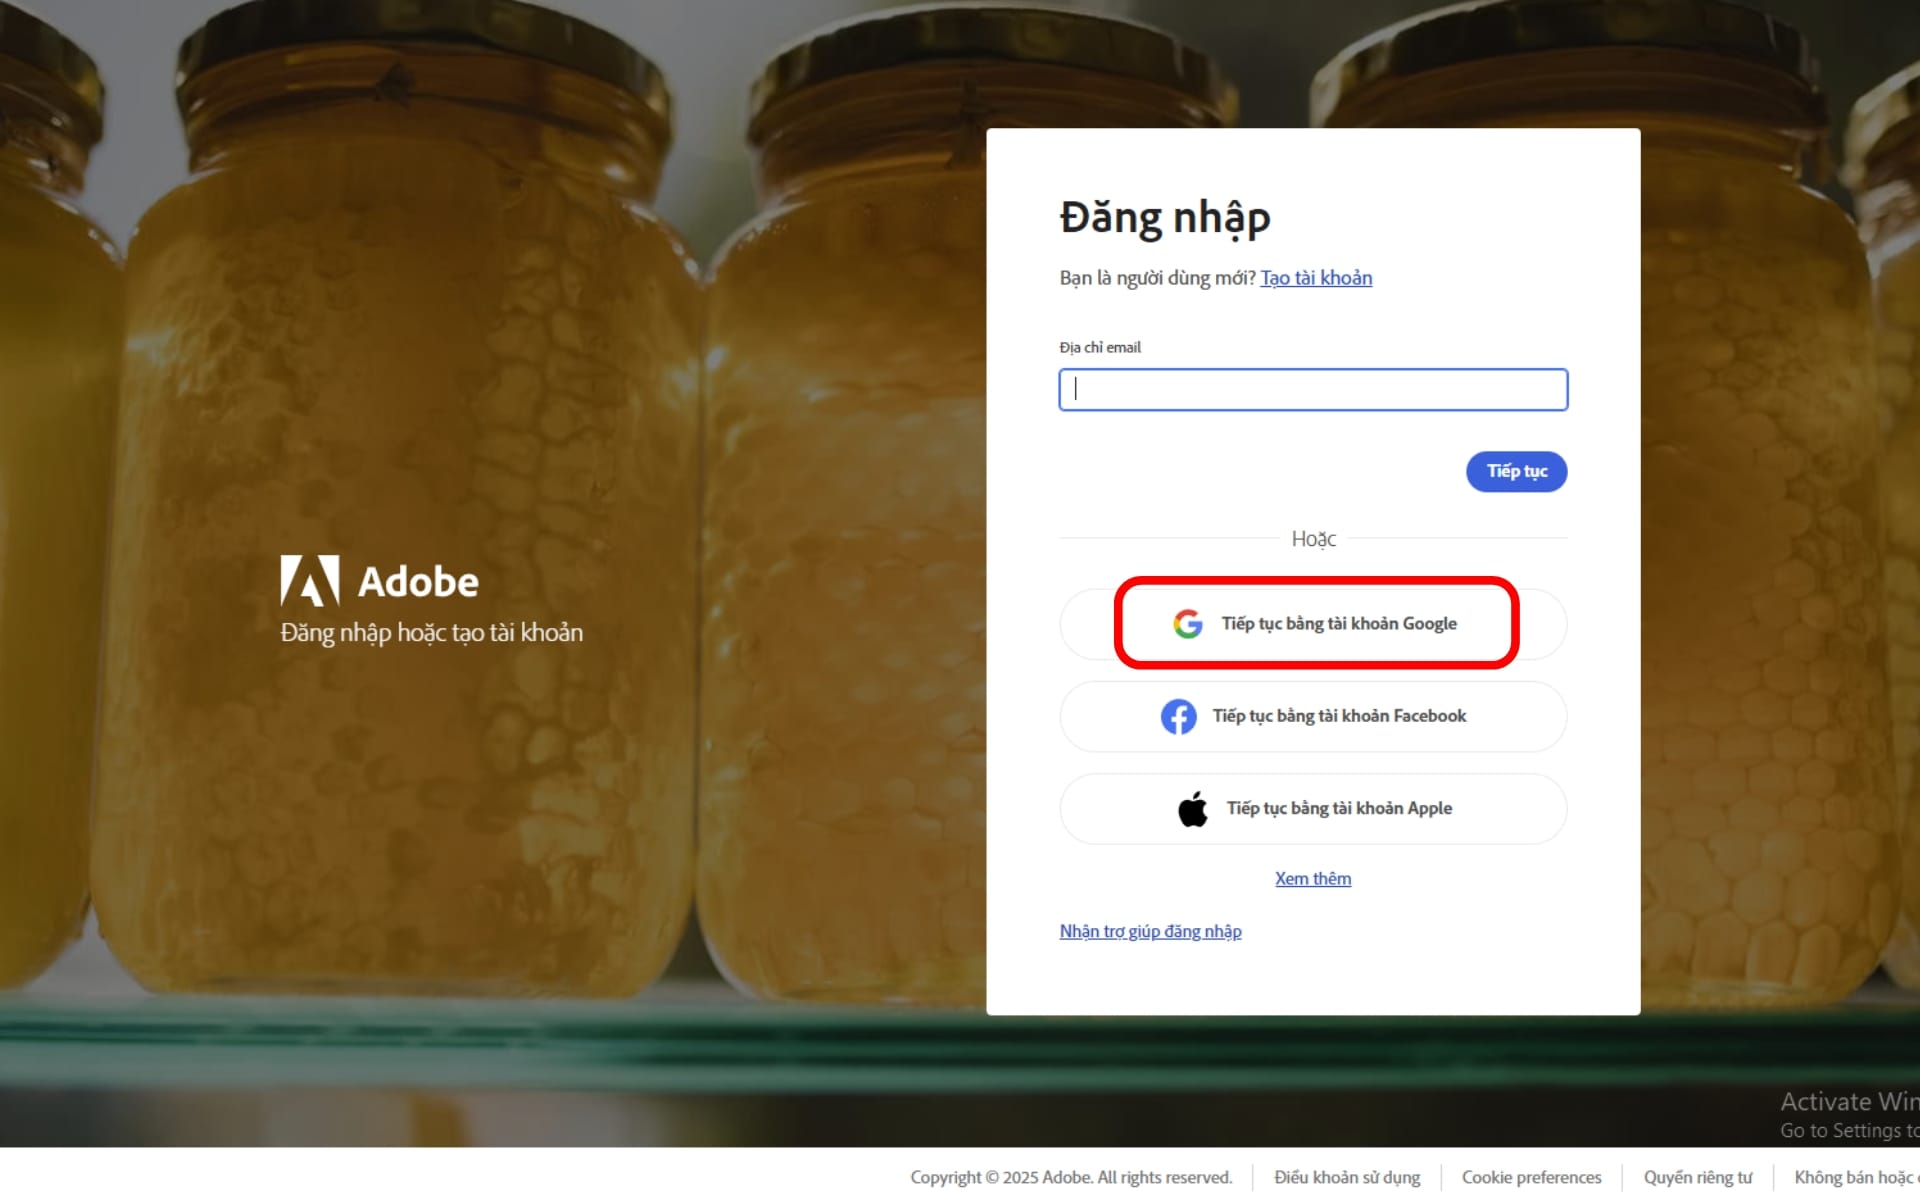Image resolution: width=1920 pixels, height=1200 pixels.
Task: Expand more options via Xem thêm
Action: pyautogui.click(x=1312, y=879)
